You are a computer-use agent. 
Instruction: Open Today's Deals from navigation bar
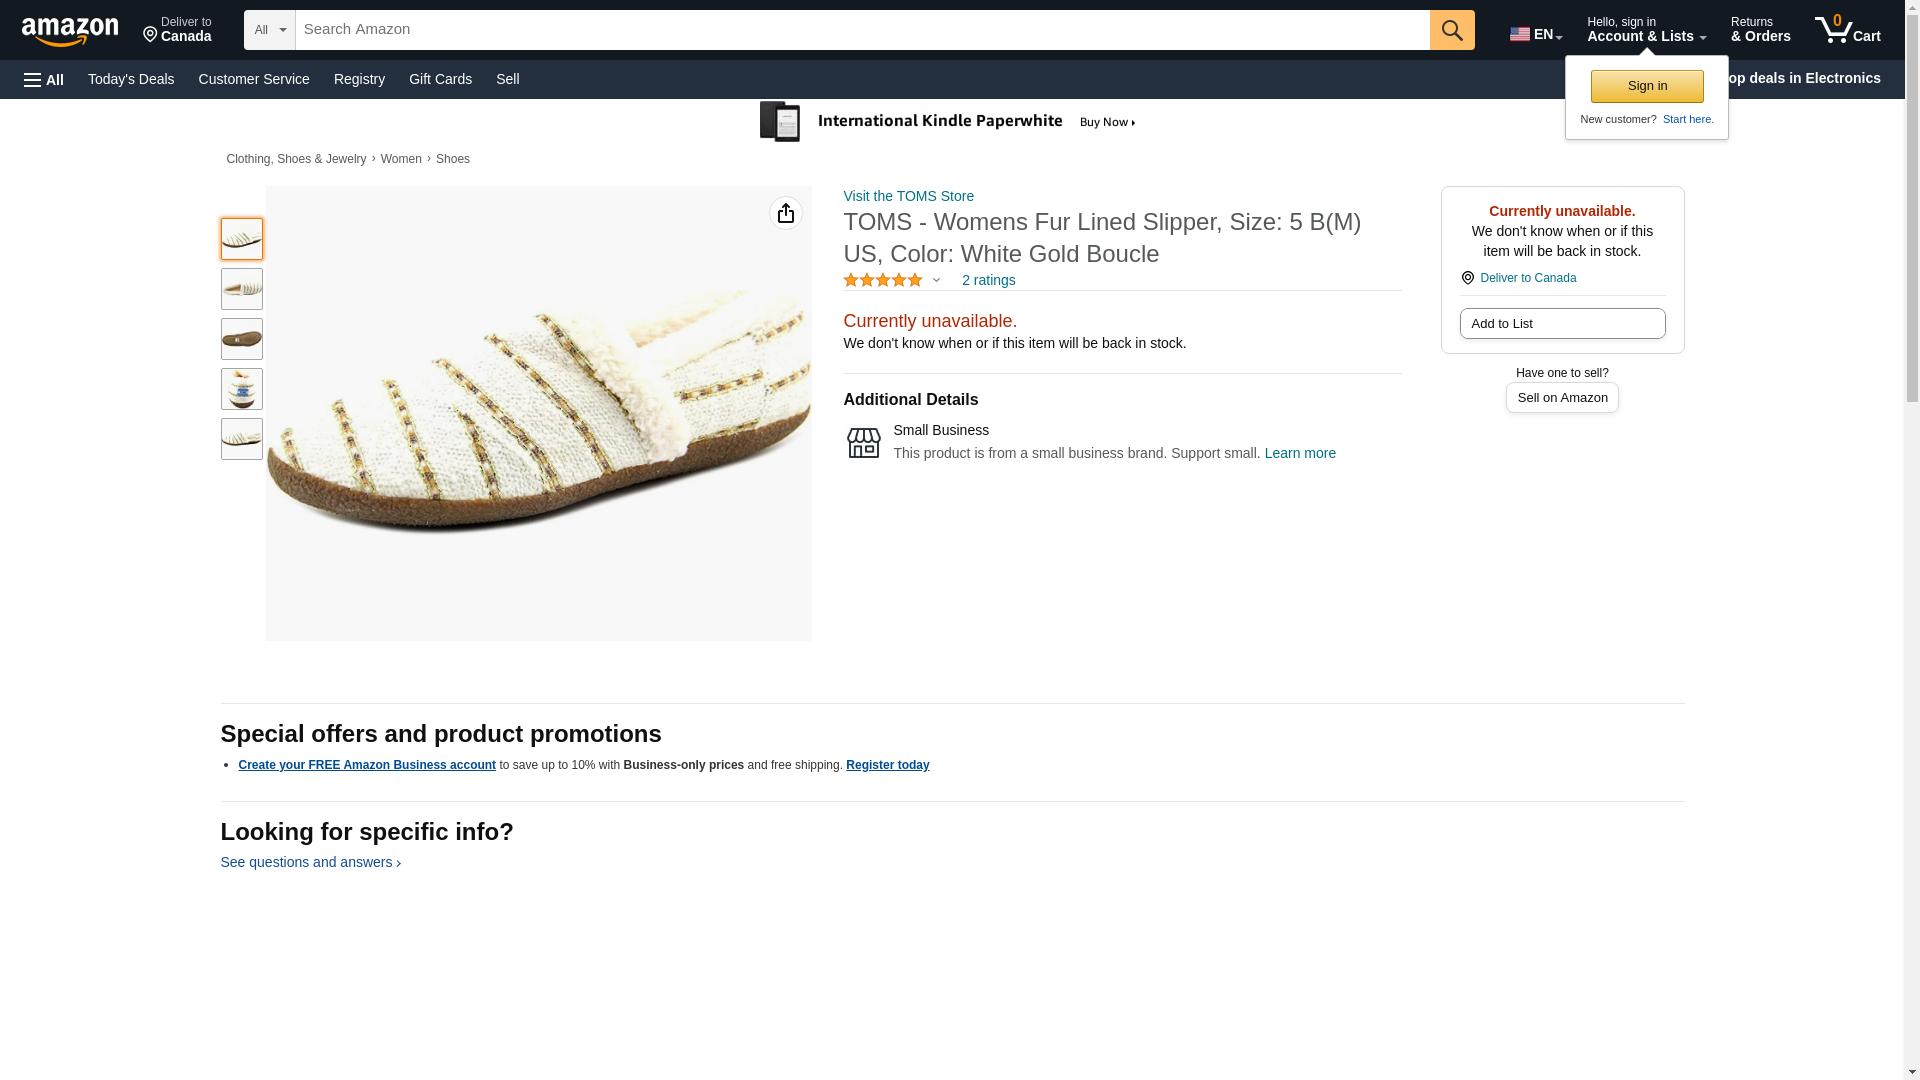[131, 79]
